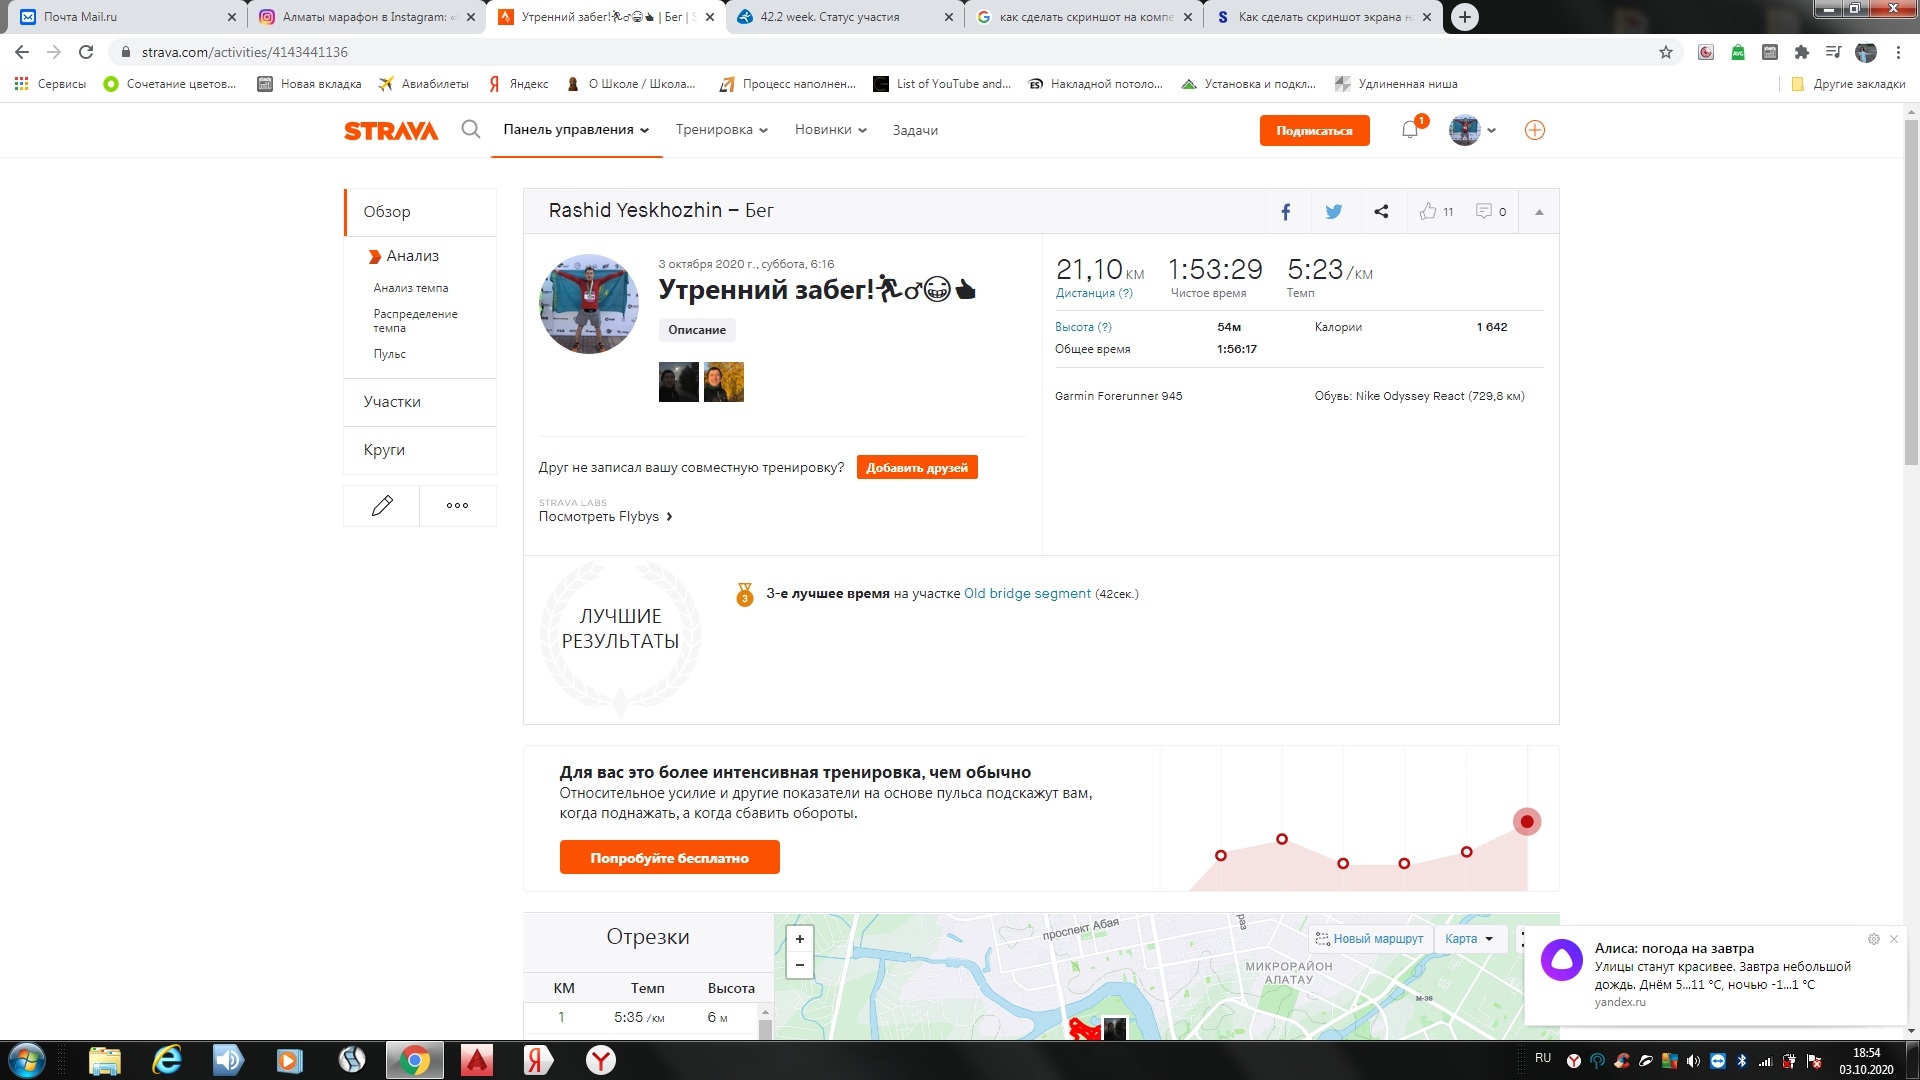Viewport: 1920px width, 1080px height.
Task: Click the pencil edit activity icon
Action: (381, 506)
